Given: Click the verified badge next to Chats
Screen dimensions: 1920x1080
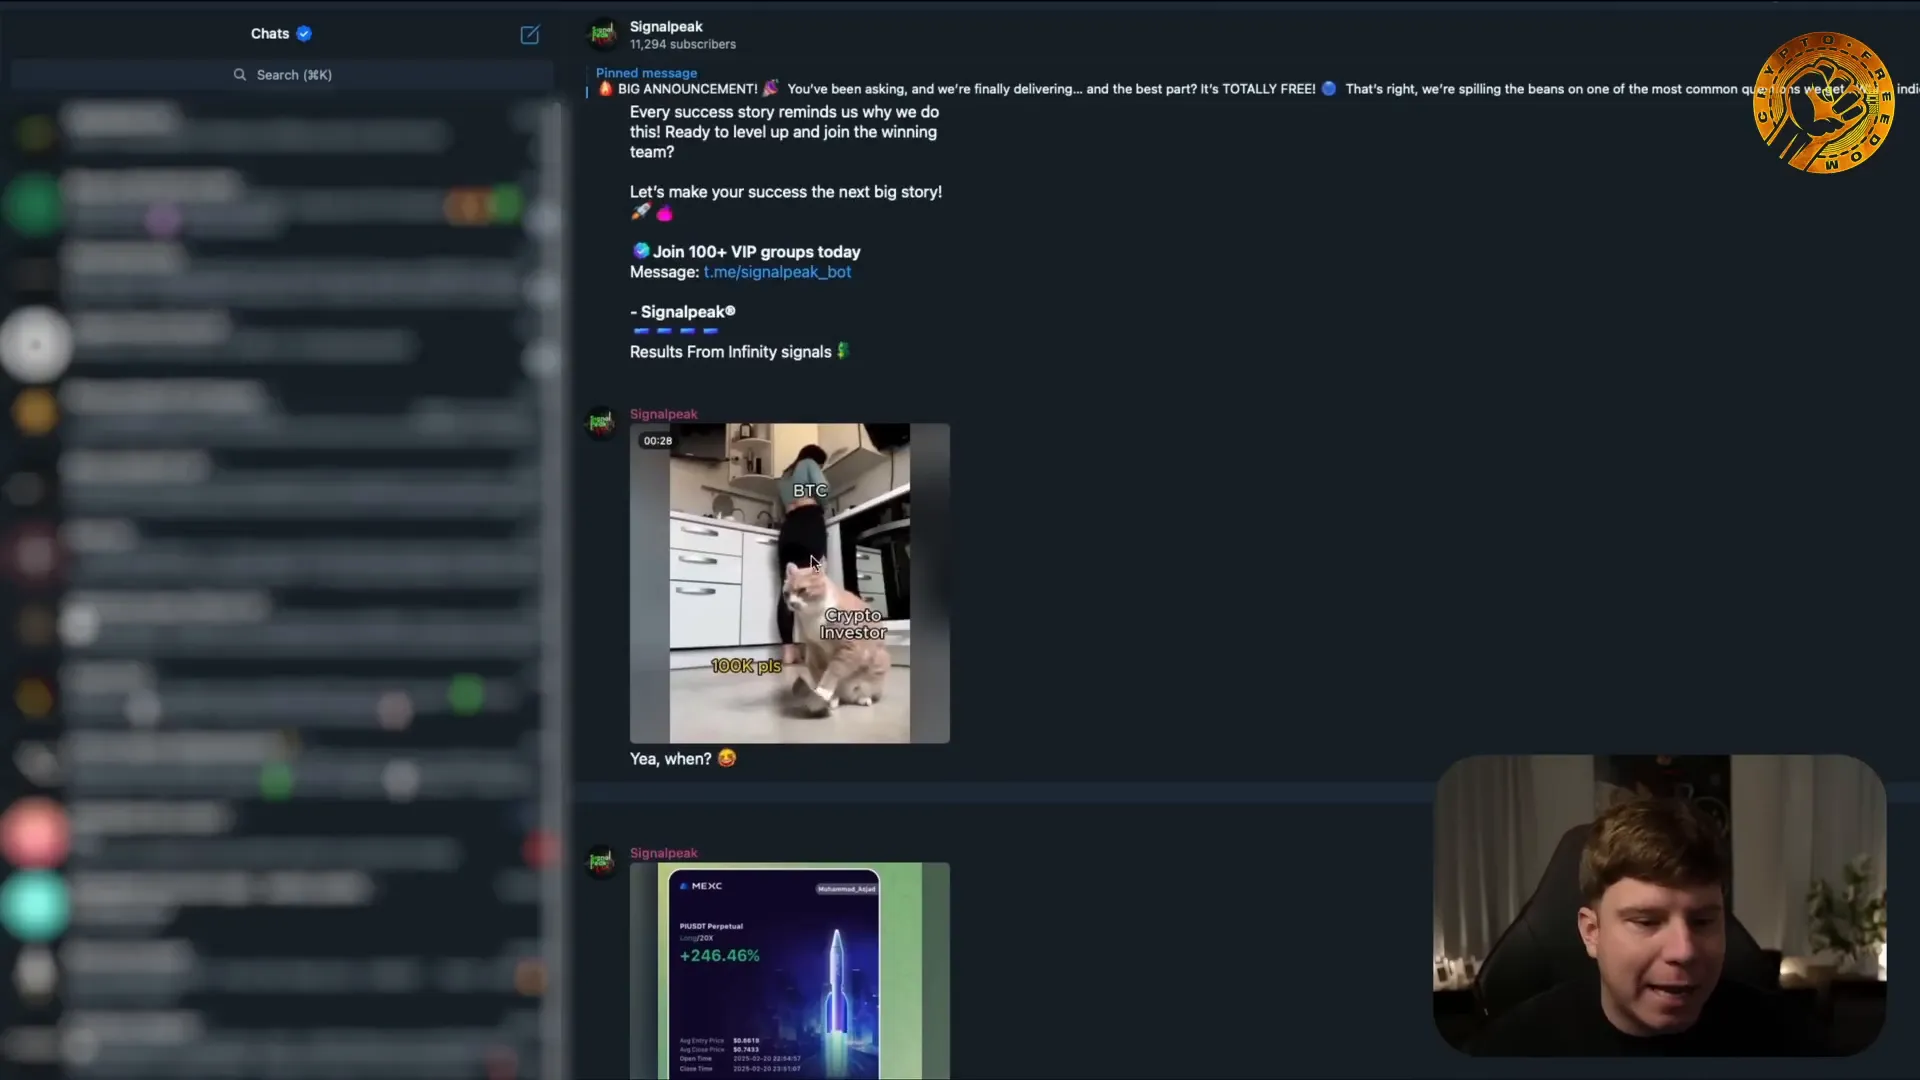Looking at the screenshot, I should (x=304, y=34).
